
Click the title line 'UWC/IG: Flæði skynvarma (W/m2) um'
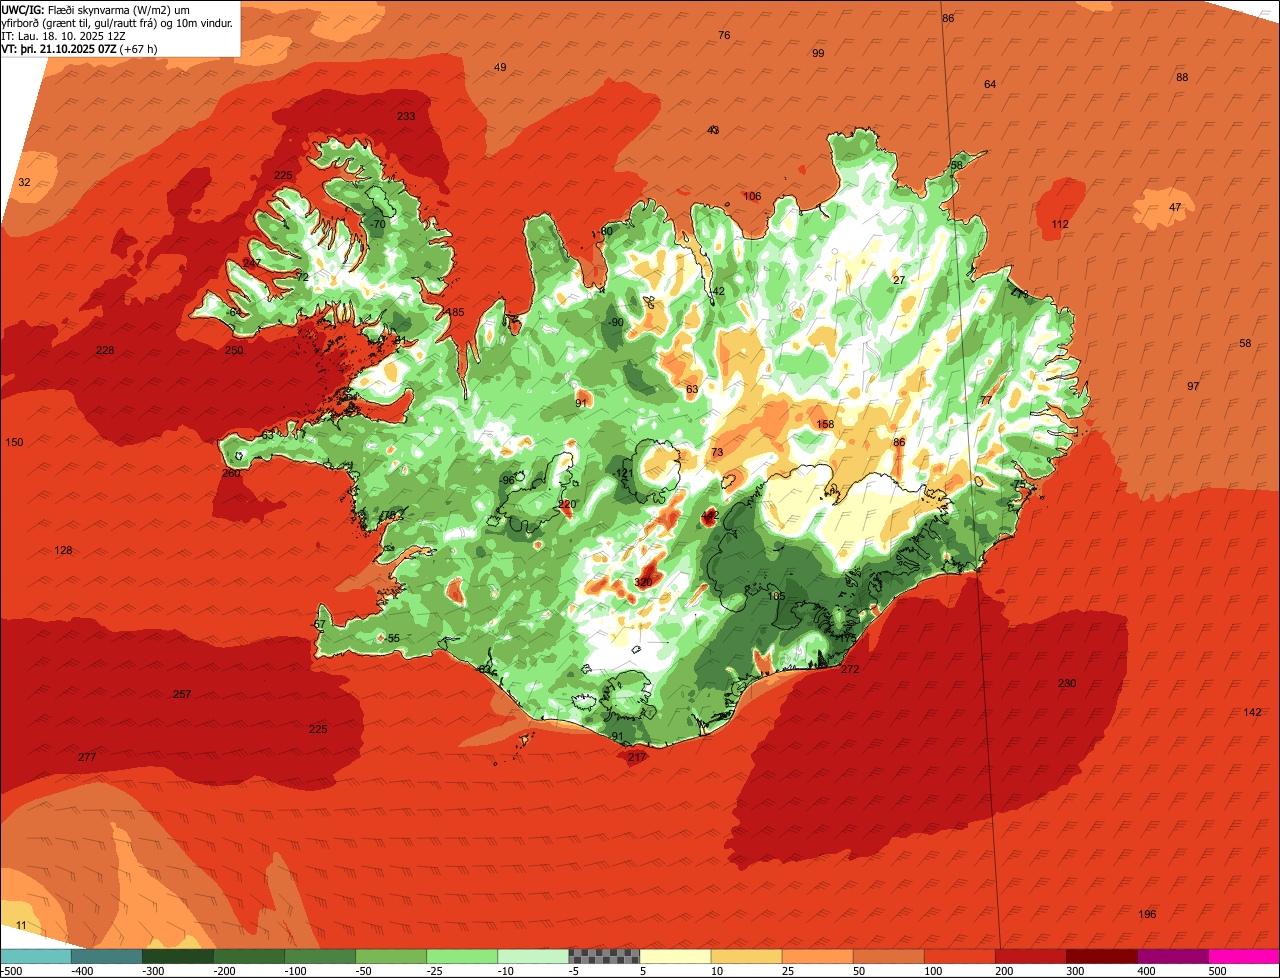[96, 10]
